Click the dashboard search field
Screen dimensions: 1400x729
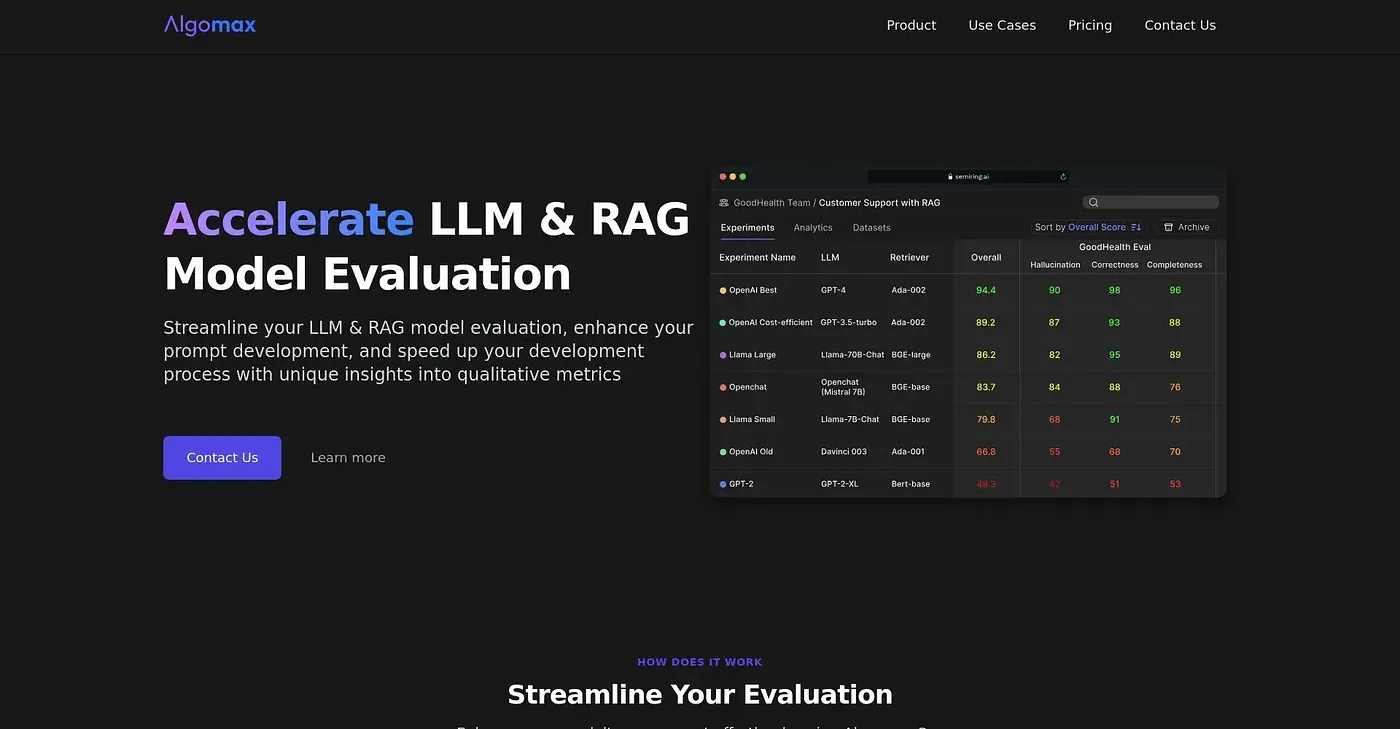coord(1151,202)
